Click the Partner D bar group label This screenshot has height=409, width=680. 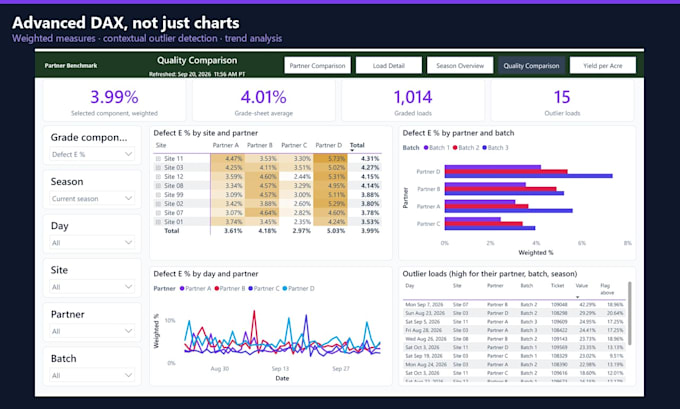[x=428, y=172]
